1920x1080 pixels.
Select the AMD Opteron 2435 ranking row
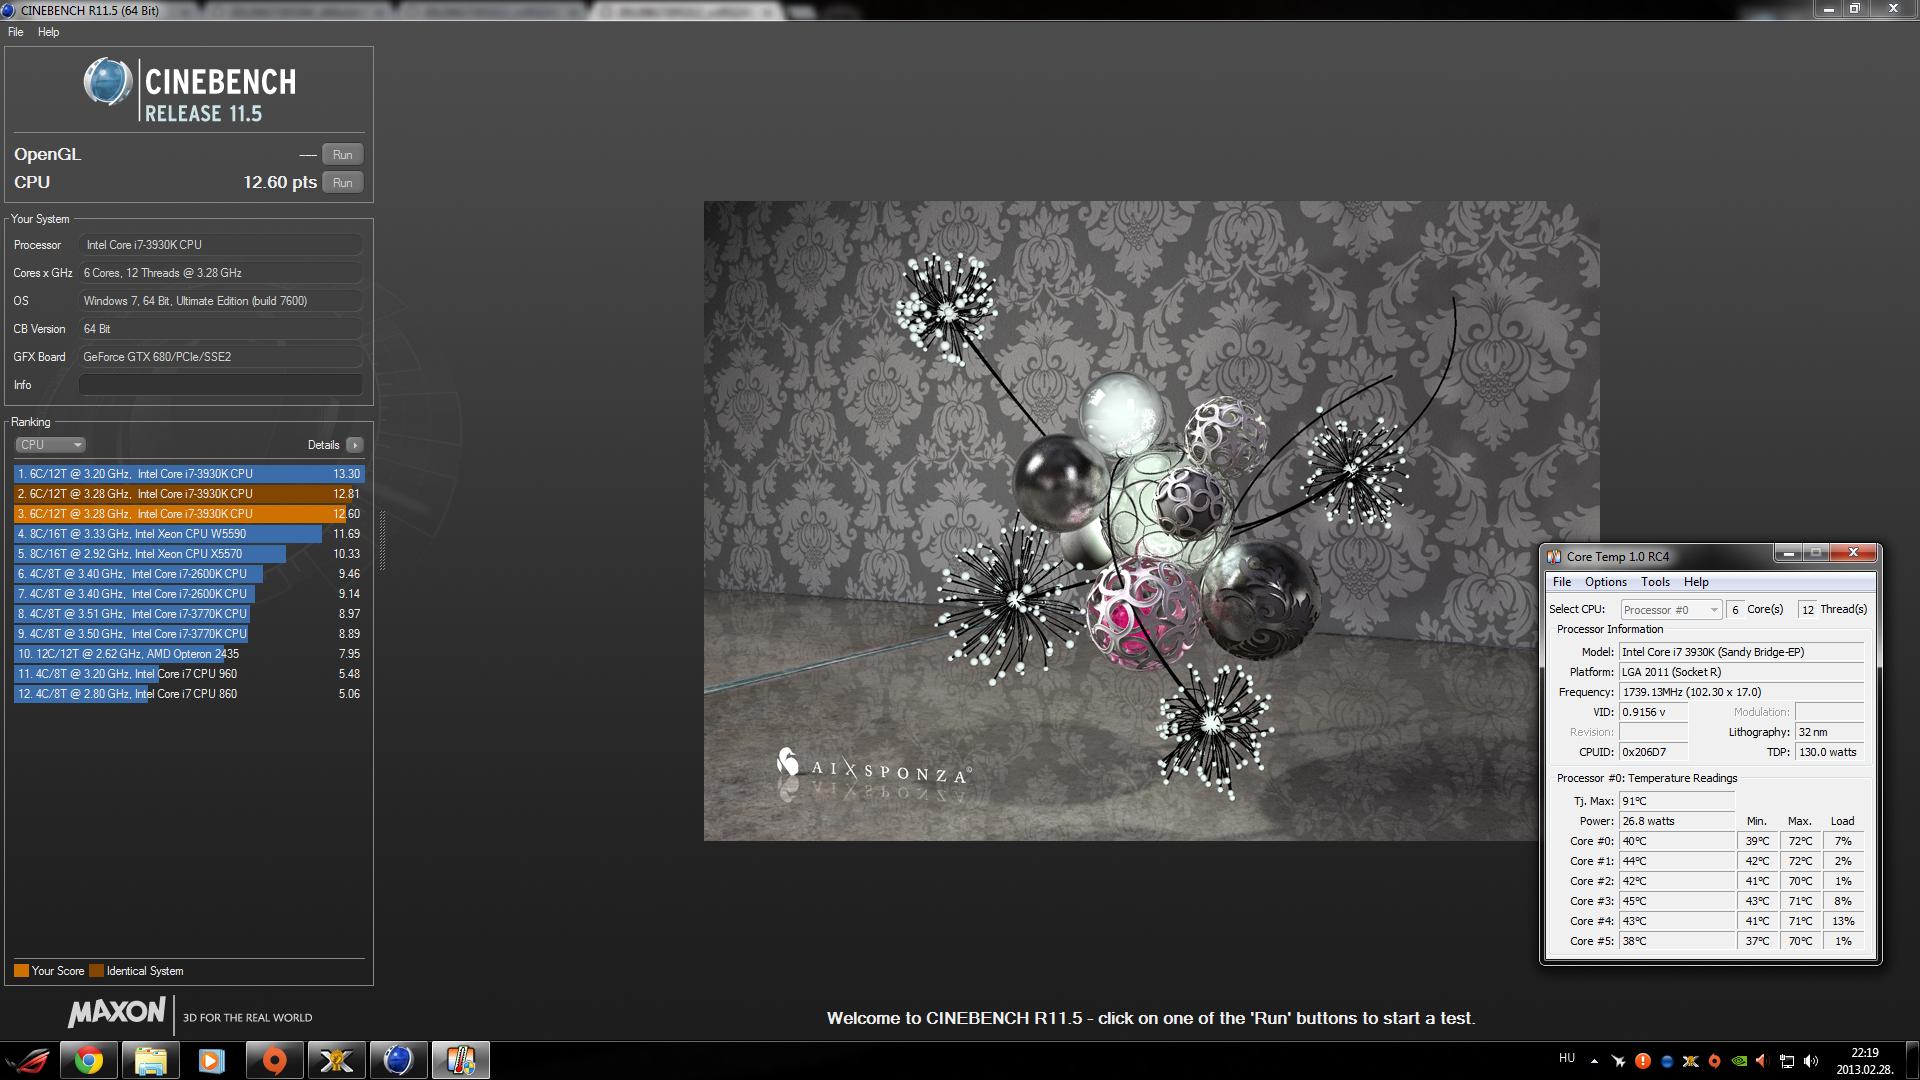click(x=189, y=654)
